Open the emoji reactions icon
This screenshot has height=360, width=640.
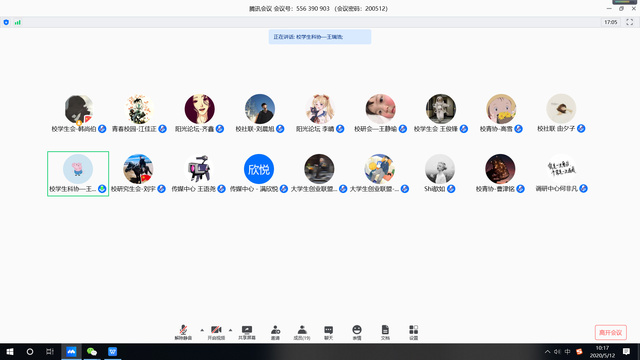pyautogui.click(x=357, y=332)
